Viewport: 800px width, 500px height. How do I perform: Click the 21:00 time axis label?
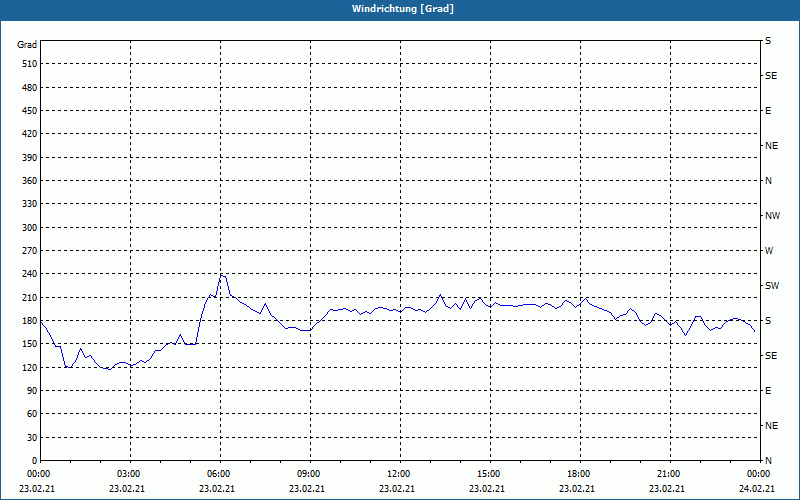click(668, 474)
